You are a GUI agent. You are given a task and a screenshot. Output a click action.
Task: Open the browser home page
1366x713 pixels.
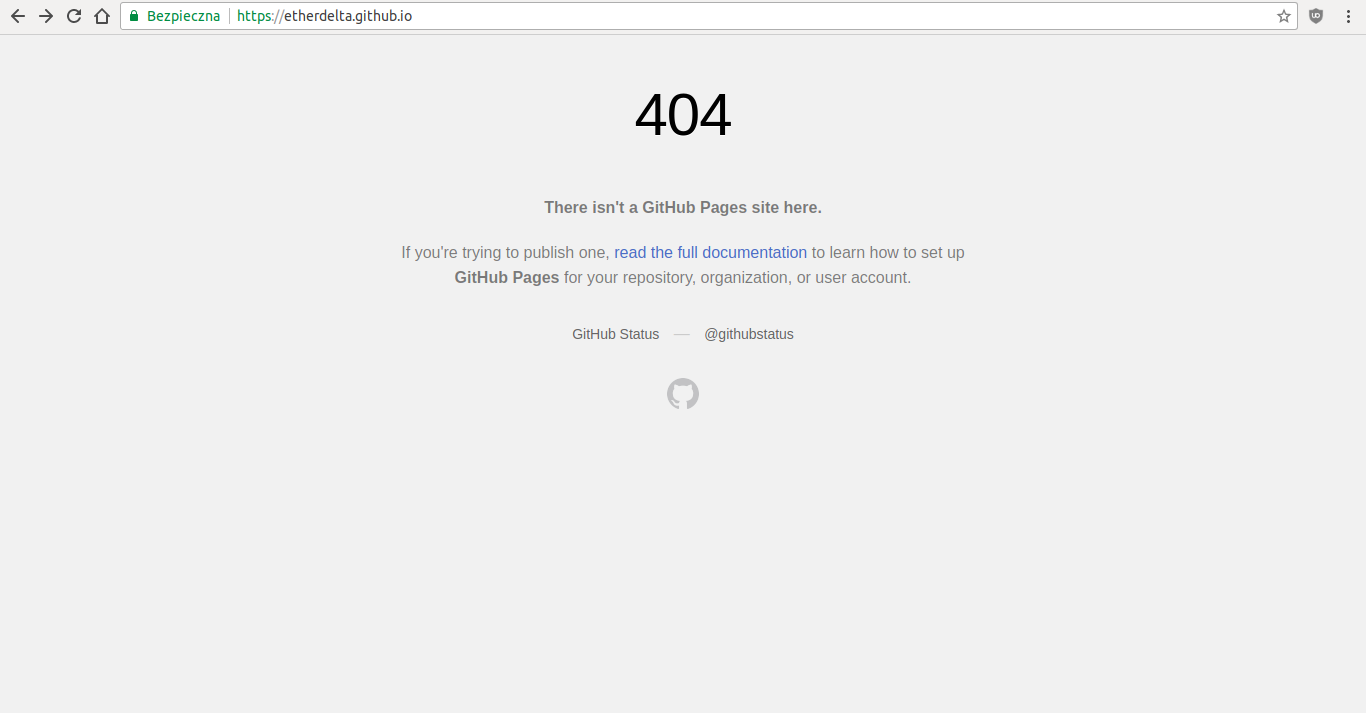tap(102, 16)
